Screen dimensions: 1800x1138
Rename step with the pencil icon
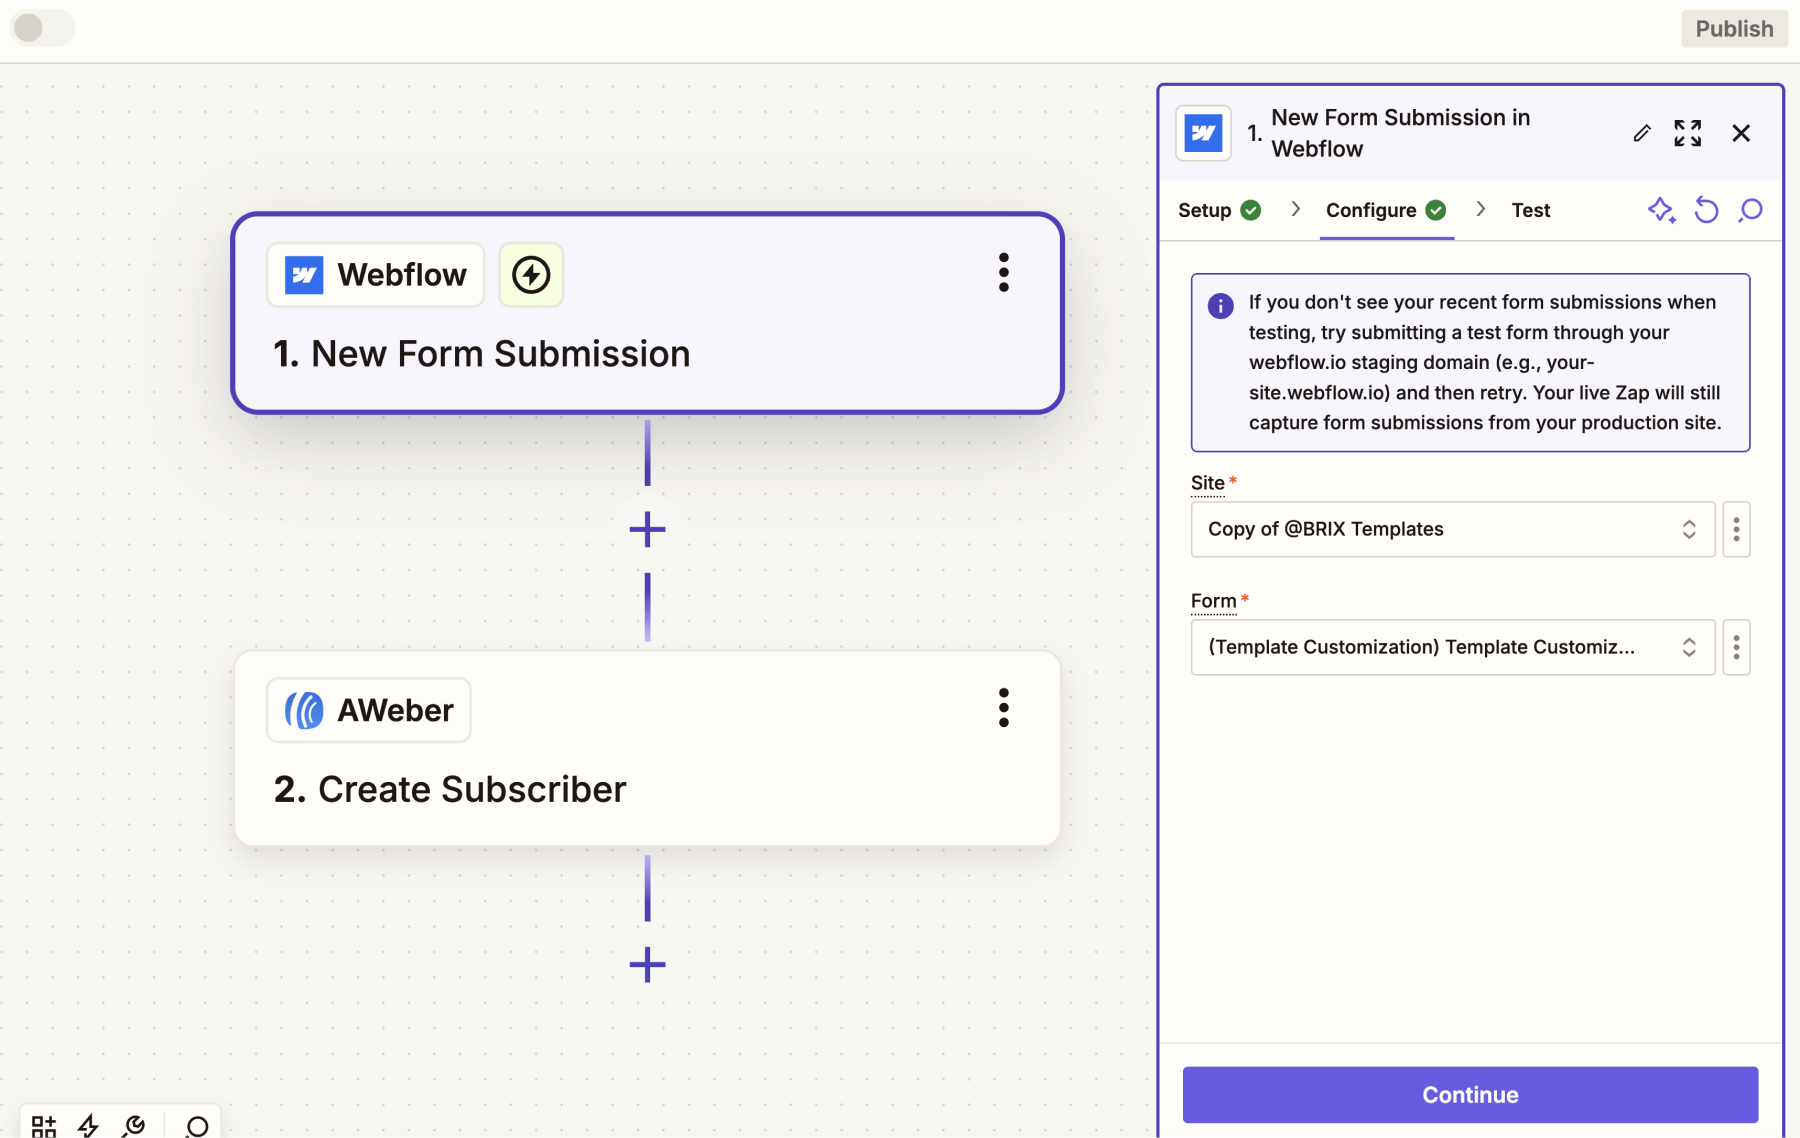1642,133
